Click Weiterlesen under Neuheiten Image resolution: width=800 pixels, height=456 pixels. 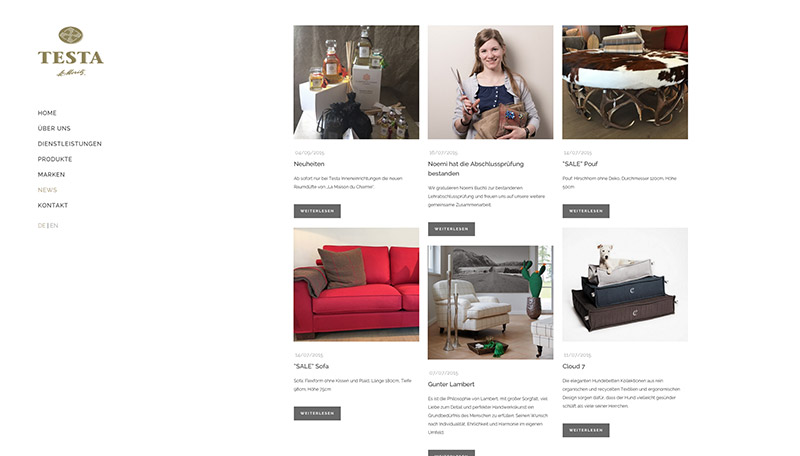[x=317, y=211]
